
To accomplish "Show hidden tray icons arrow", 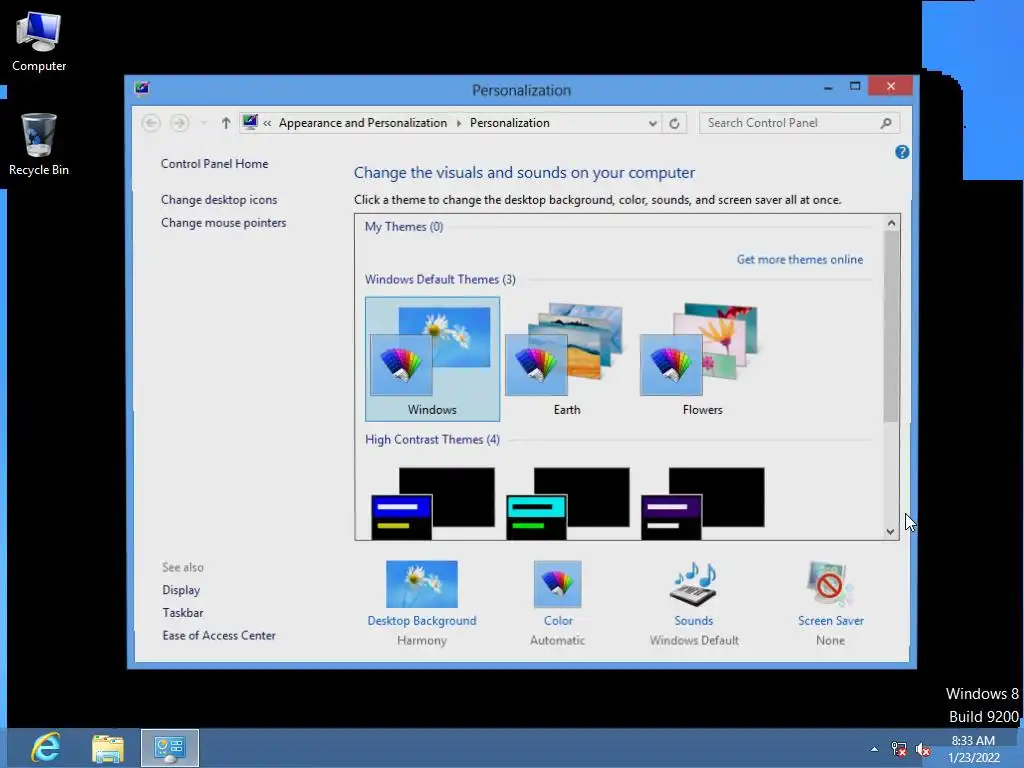I will (874, 749).
